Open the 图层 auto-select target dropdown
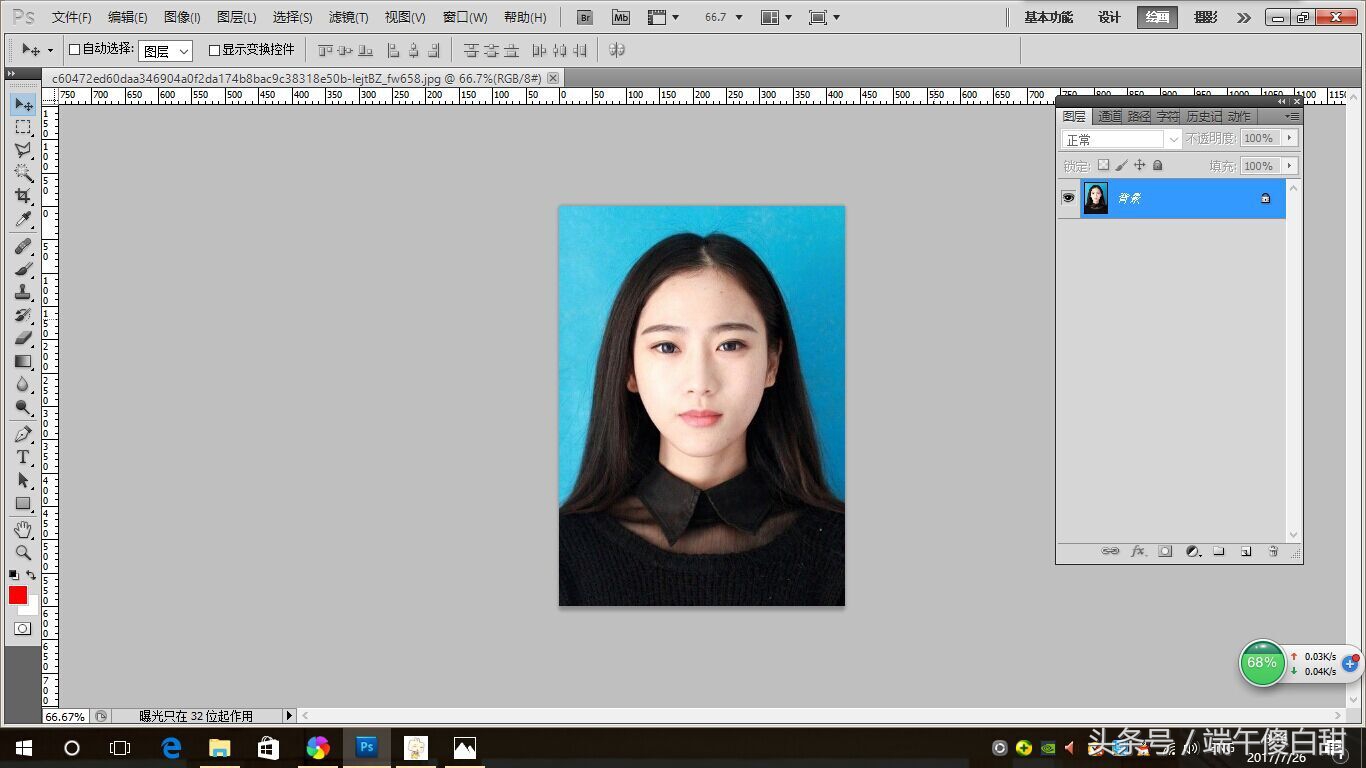The image size is (1366, 768). (x=166, y=51)
